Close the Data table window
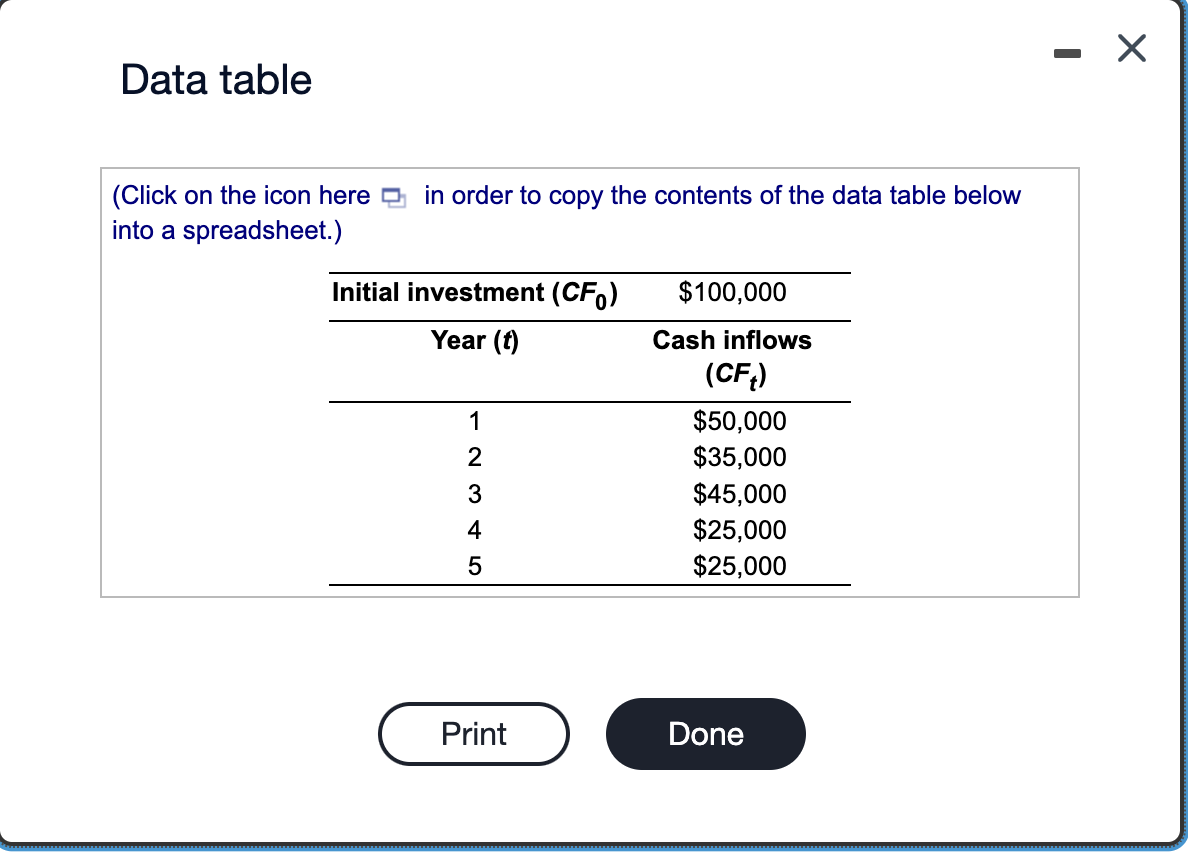Viewport: 1188px width, 866px height. tap(1131, 48)
